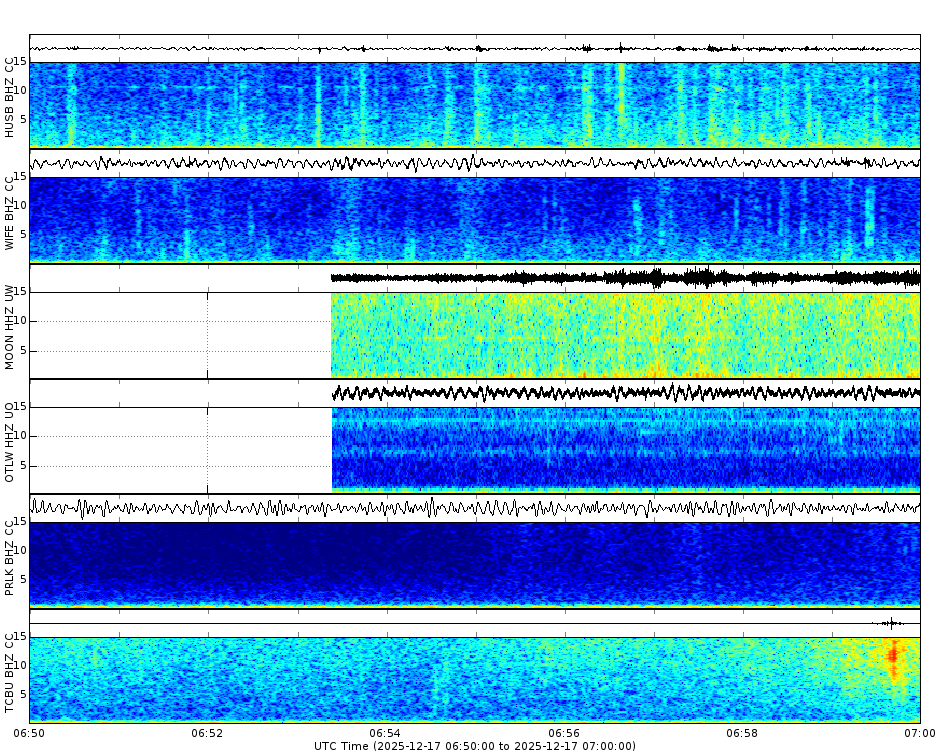Select the WIFE BHZ CC station label
This screenshot has width=950, height=756.
10,212
